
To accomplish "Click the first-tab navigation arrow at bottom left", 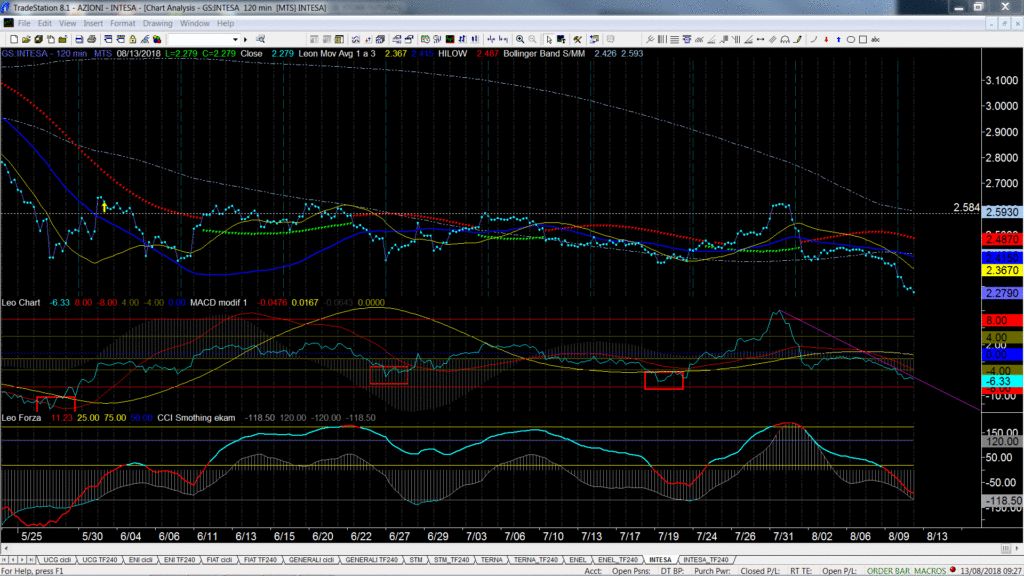I will pyautogui.click(x=5, y=560).
